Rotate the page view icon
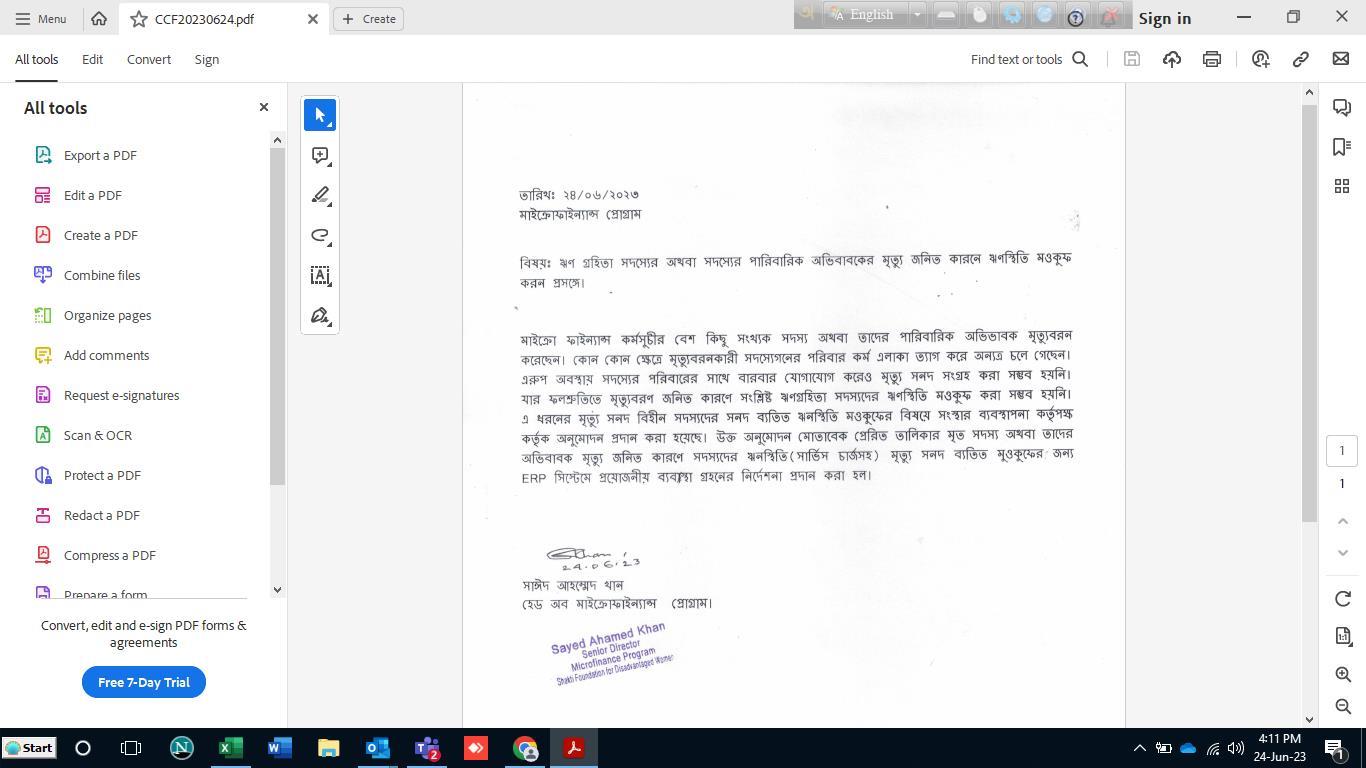 1342,598
